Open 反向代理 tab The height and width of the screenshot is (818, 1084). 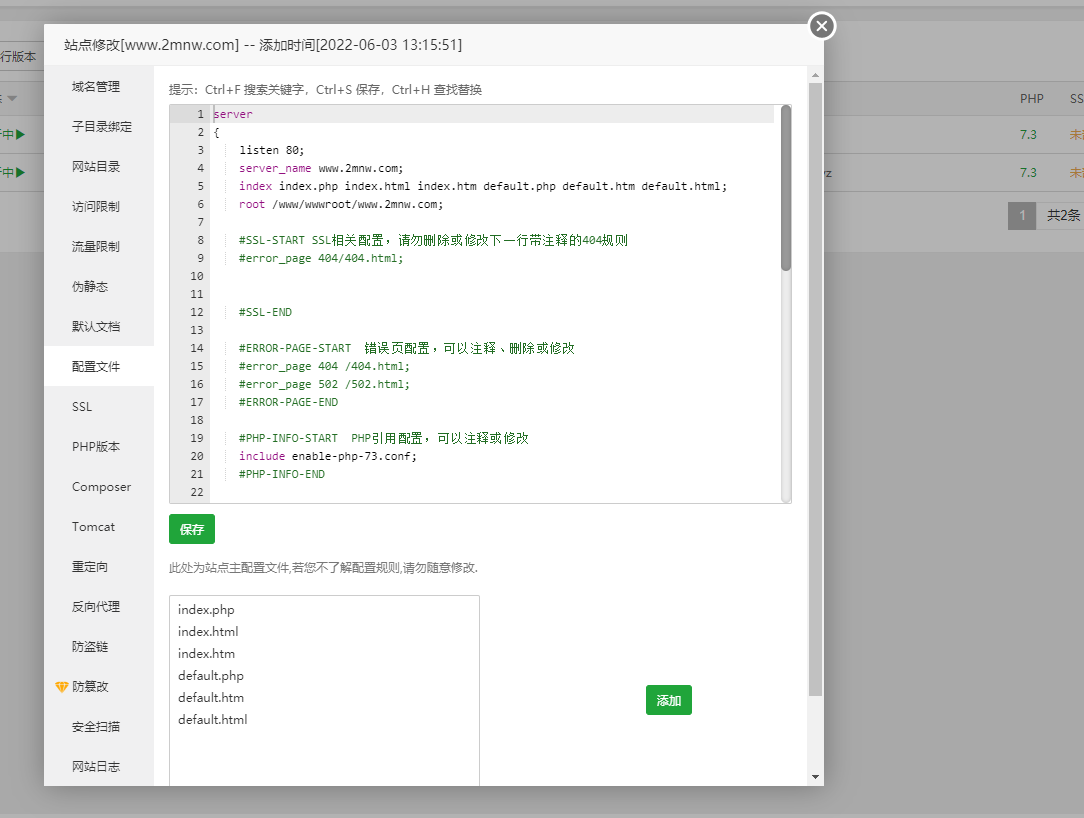(x=99, y=606)
